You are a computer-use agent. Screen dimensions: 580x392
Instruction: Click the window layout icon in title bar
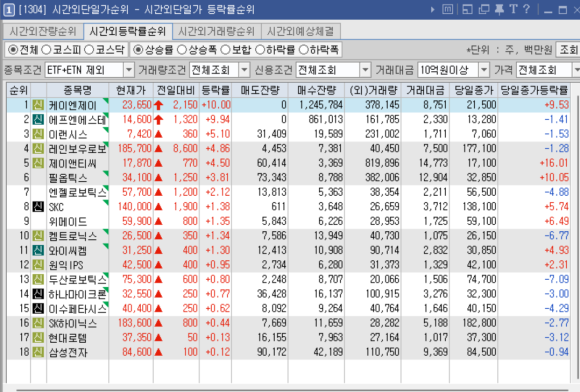(x=468, y=9)
